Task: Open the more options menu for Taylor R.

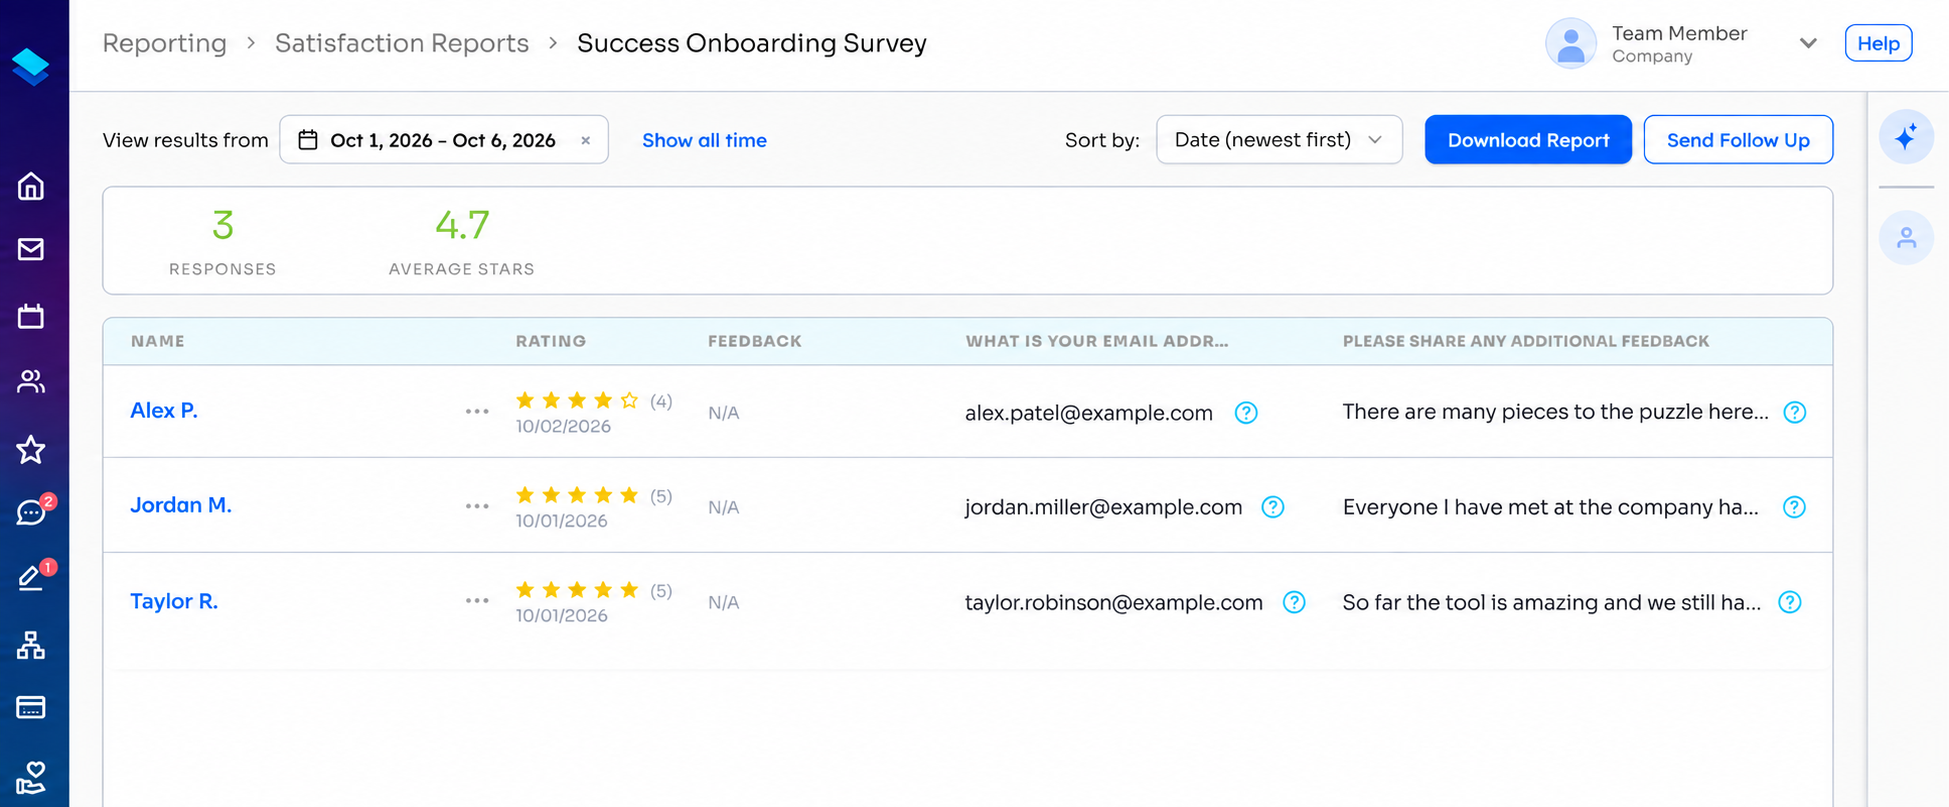Action: (477, 601)
